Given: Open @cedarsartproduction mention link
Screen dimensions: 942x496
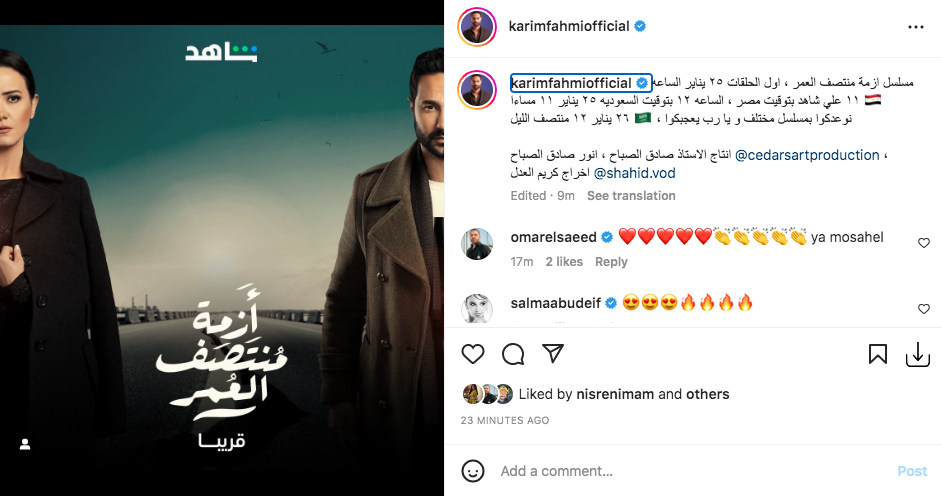Looking at the screenshot, I should click(807, 155).
